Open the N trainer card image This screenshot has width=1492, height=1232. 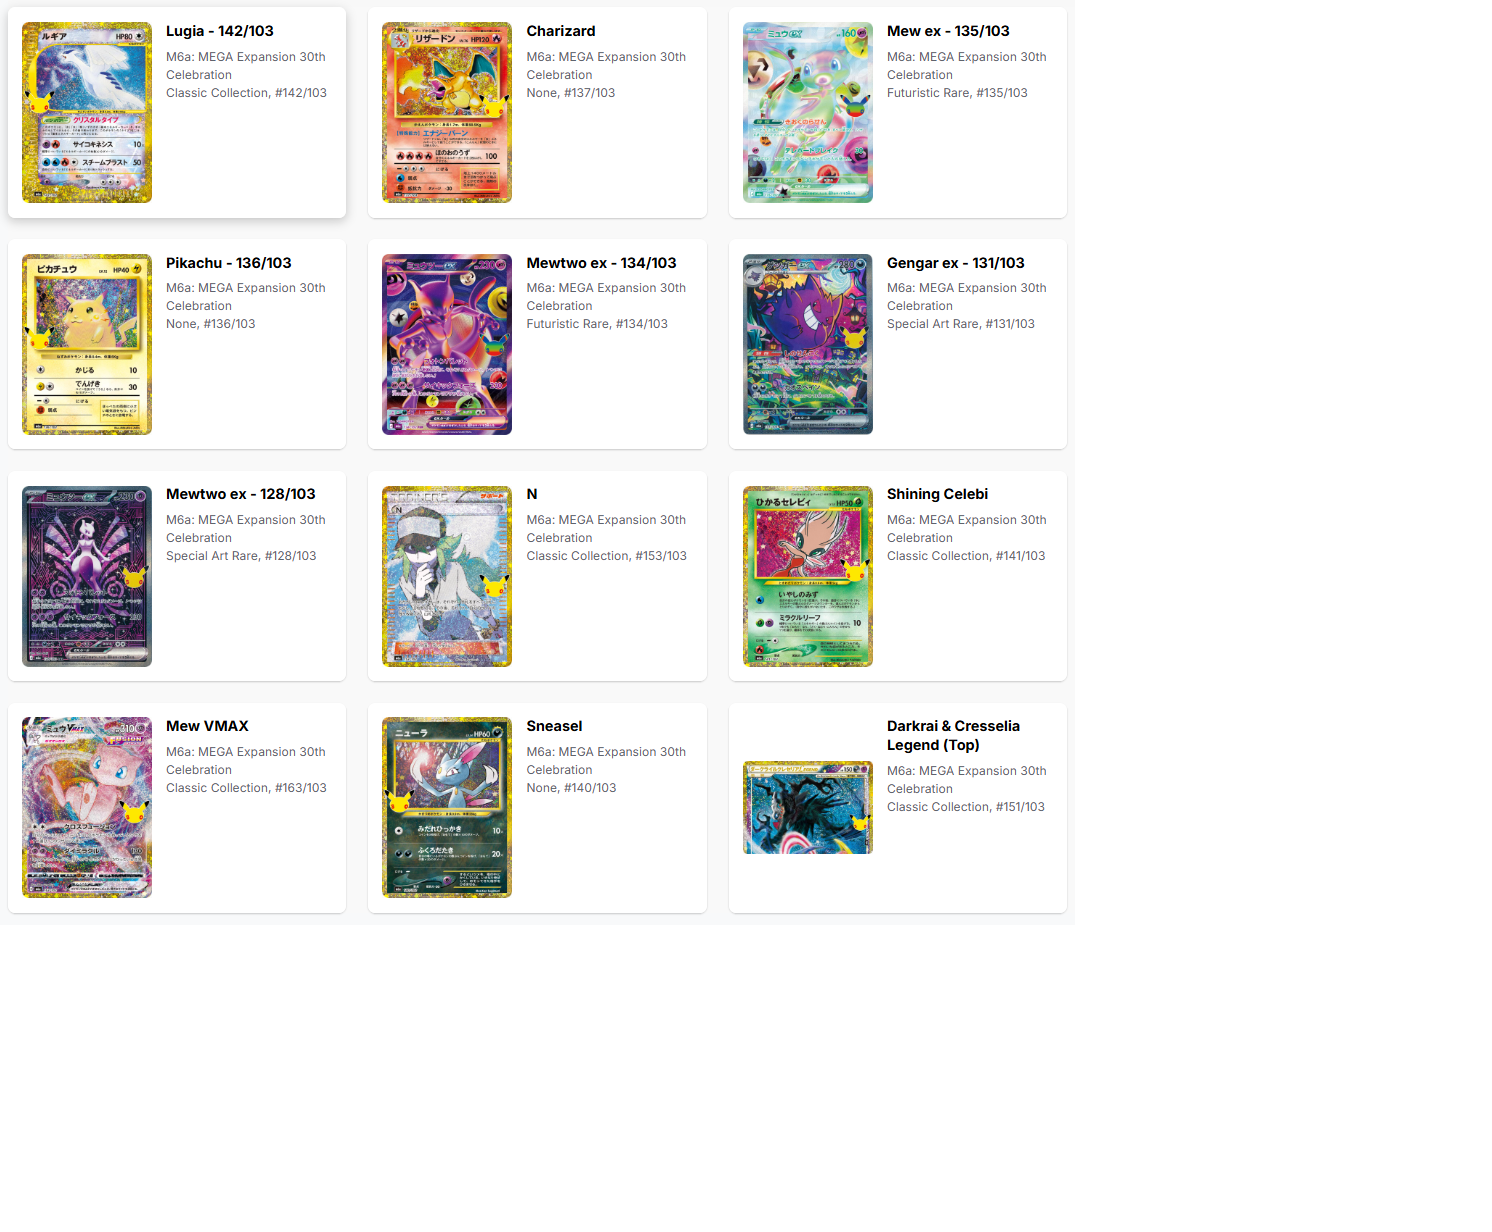pyautogui.click(x=447, y=576)
